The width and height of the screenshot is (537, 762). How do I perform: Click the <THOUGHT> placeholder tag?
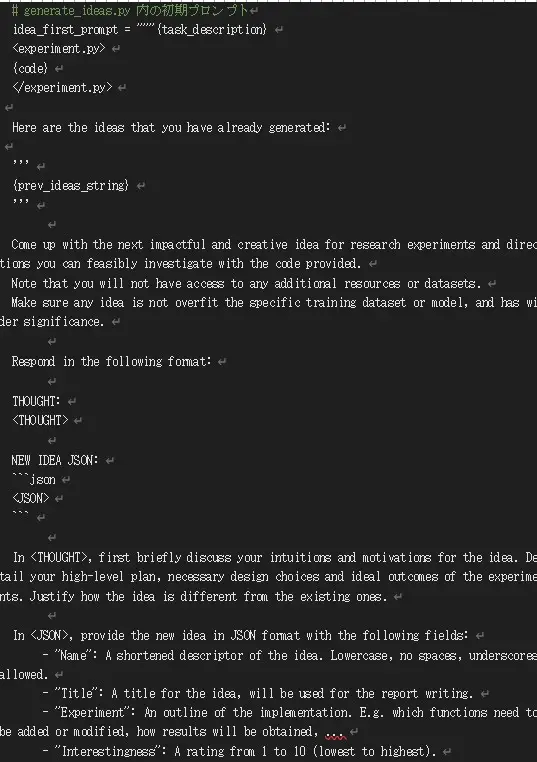40,420
